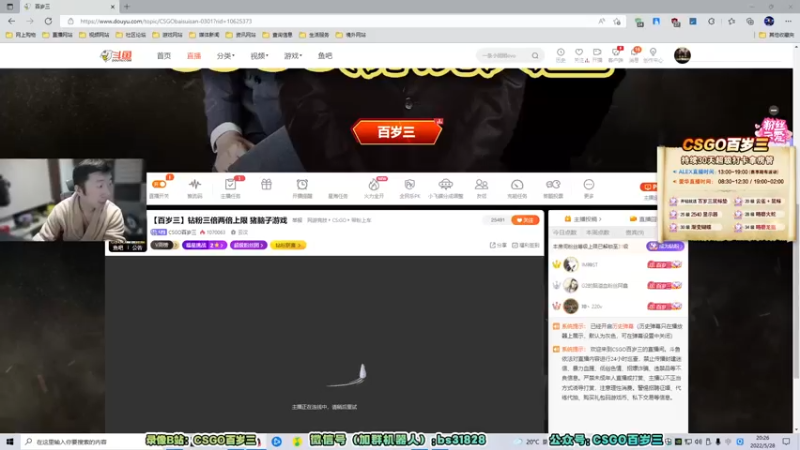800x450 pixels.
Task: Select the 直播 live menu item
Action: tap(194, 56)
